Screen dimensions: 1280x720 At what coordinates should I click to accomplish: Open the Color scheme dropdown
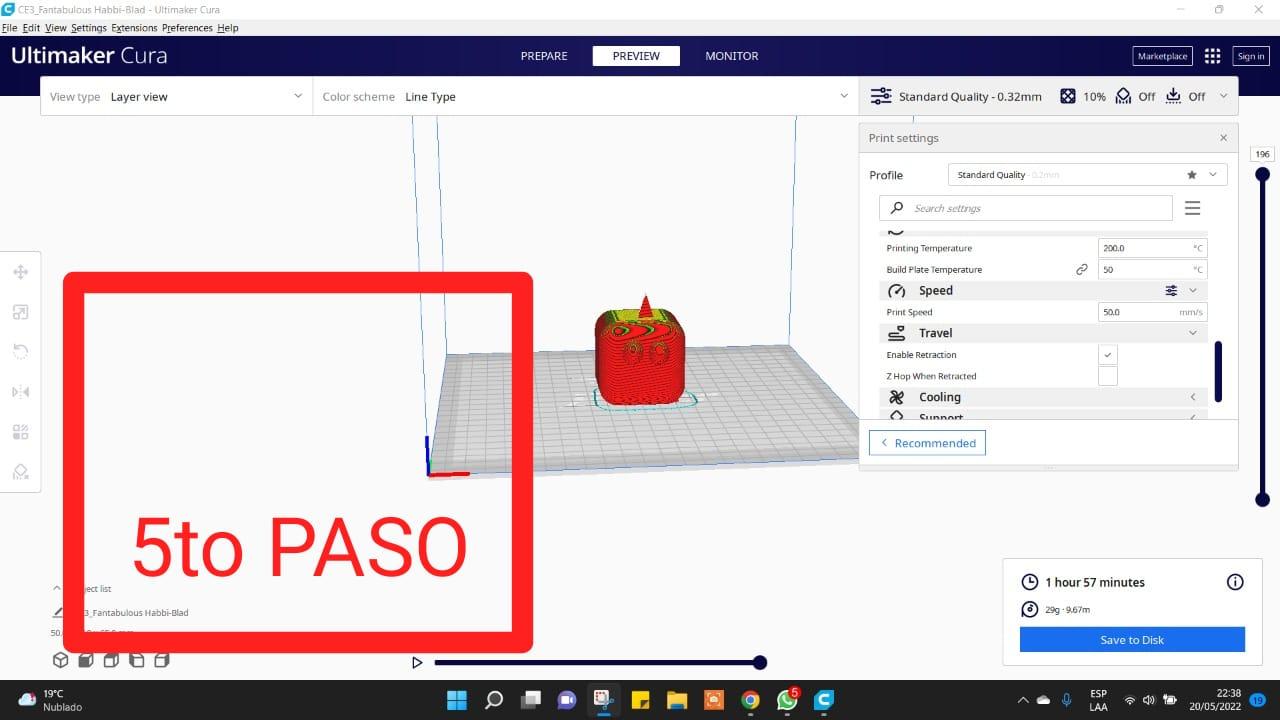[585, 97]
